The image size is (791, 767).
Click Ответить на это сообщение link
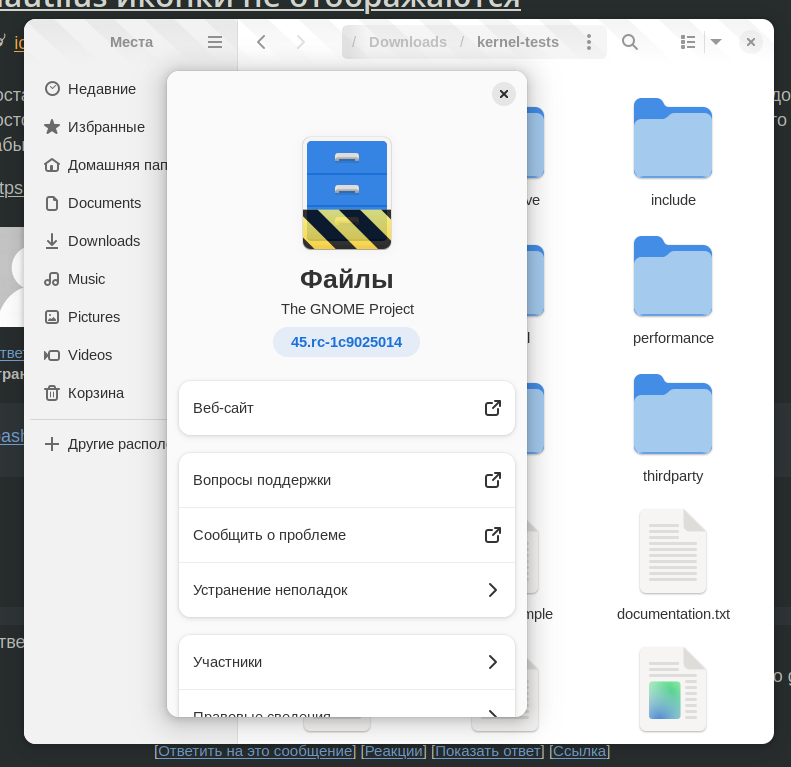click(x=255, y=751)
